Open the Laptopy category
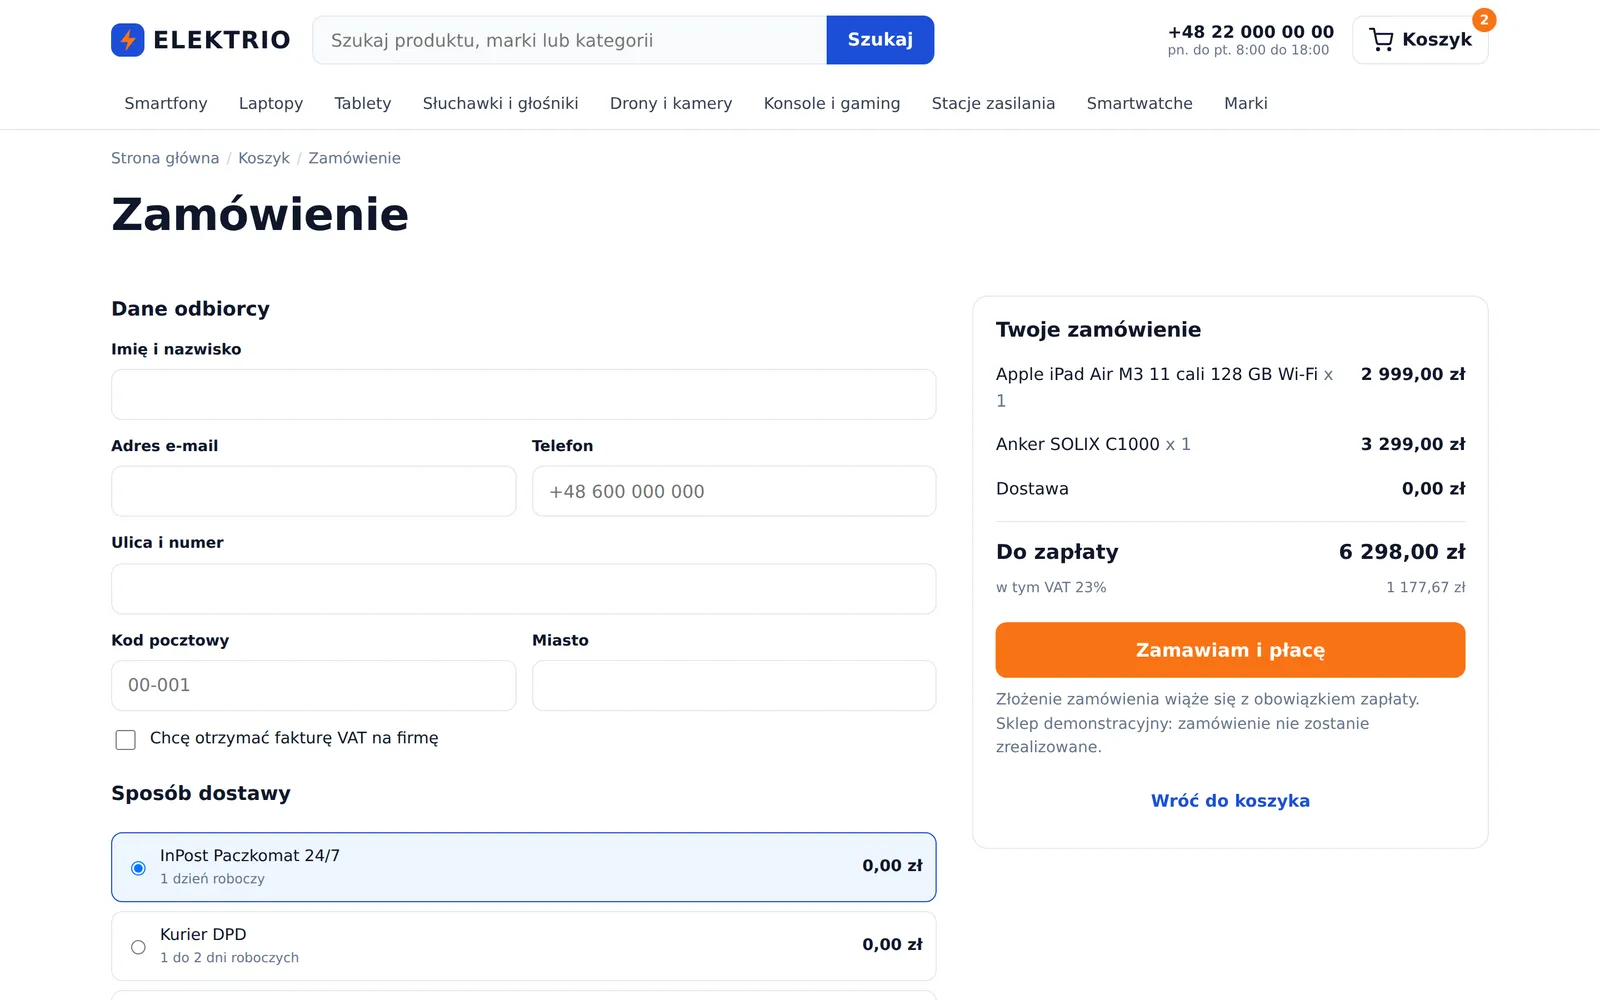This screenshot has width=1600, height=1000. (271, 103)
